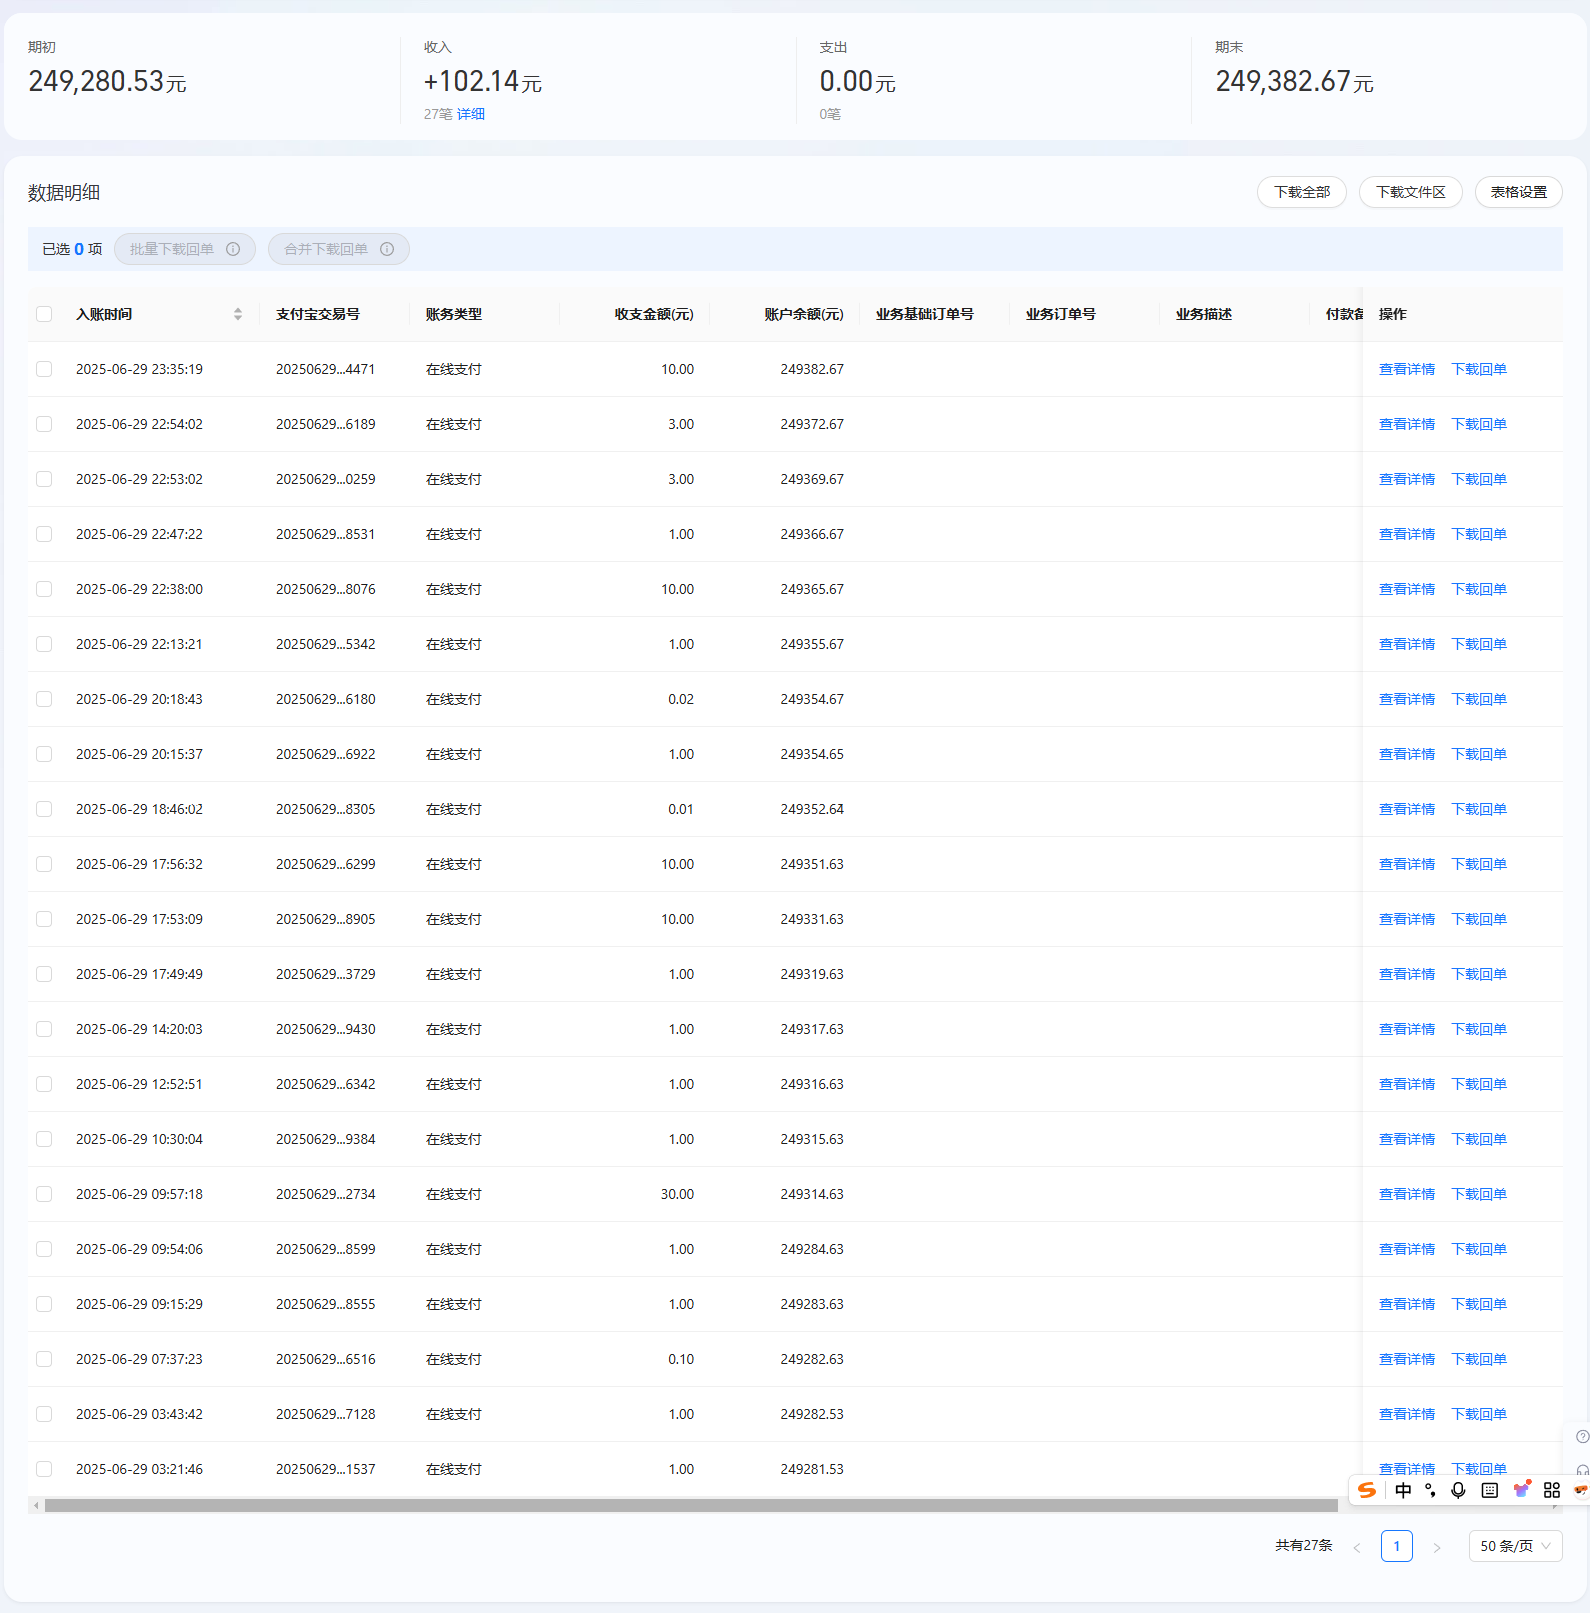
Task: Tick the checkbox for 2025-06-29 09:57:18
Action: click(x=44, y=1194)
